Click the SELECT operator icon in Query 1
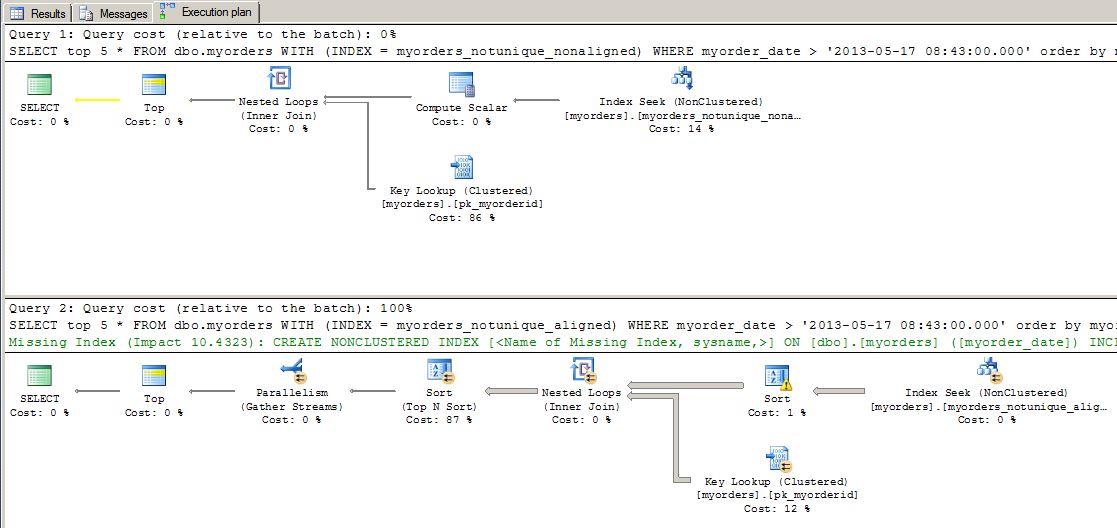Image resolution: width=1117 pixels, height=528 pixels. coord(40,84)
